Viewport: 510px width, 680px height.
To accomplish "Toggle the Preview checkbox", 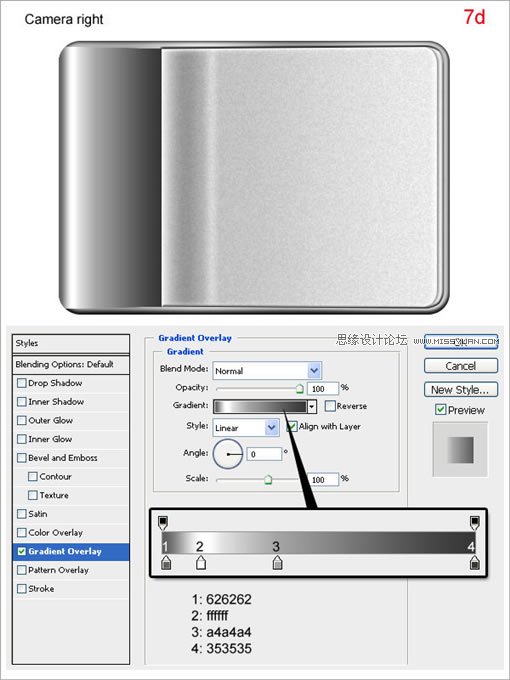I will [x=441, y=409].
